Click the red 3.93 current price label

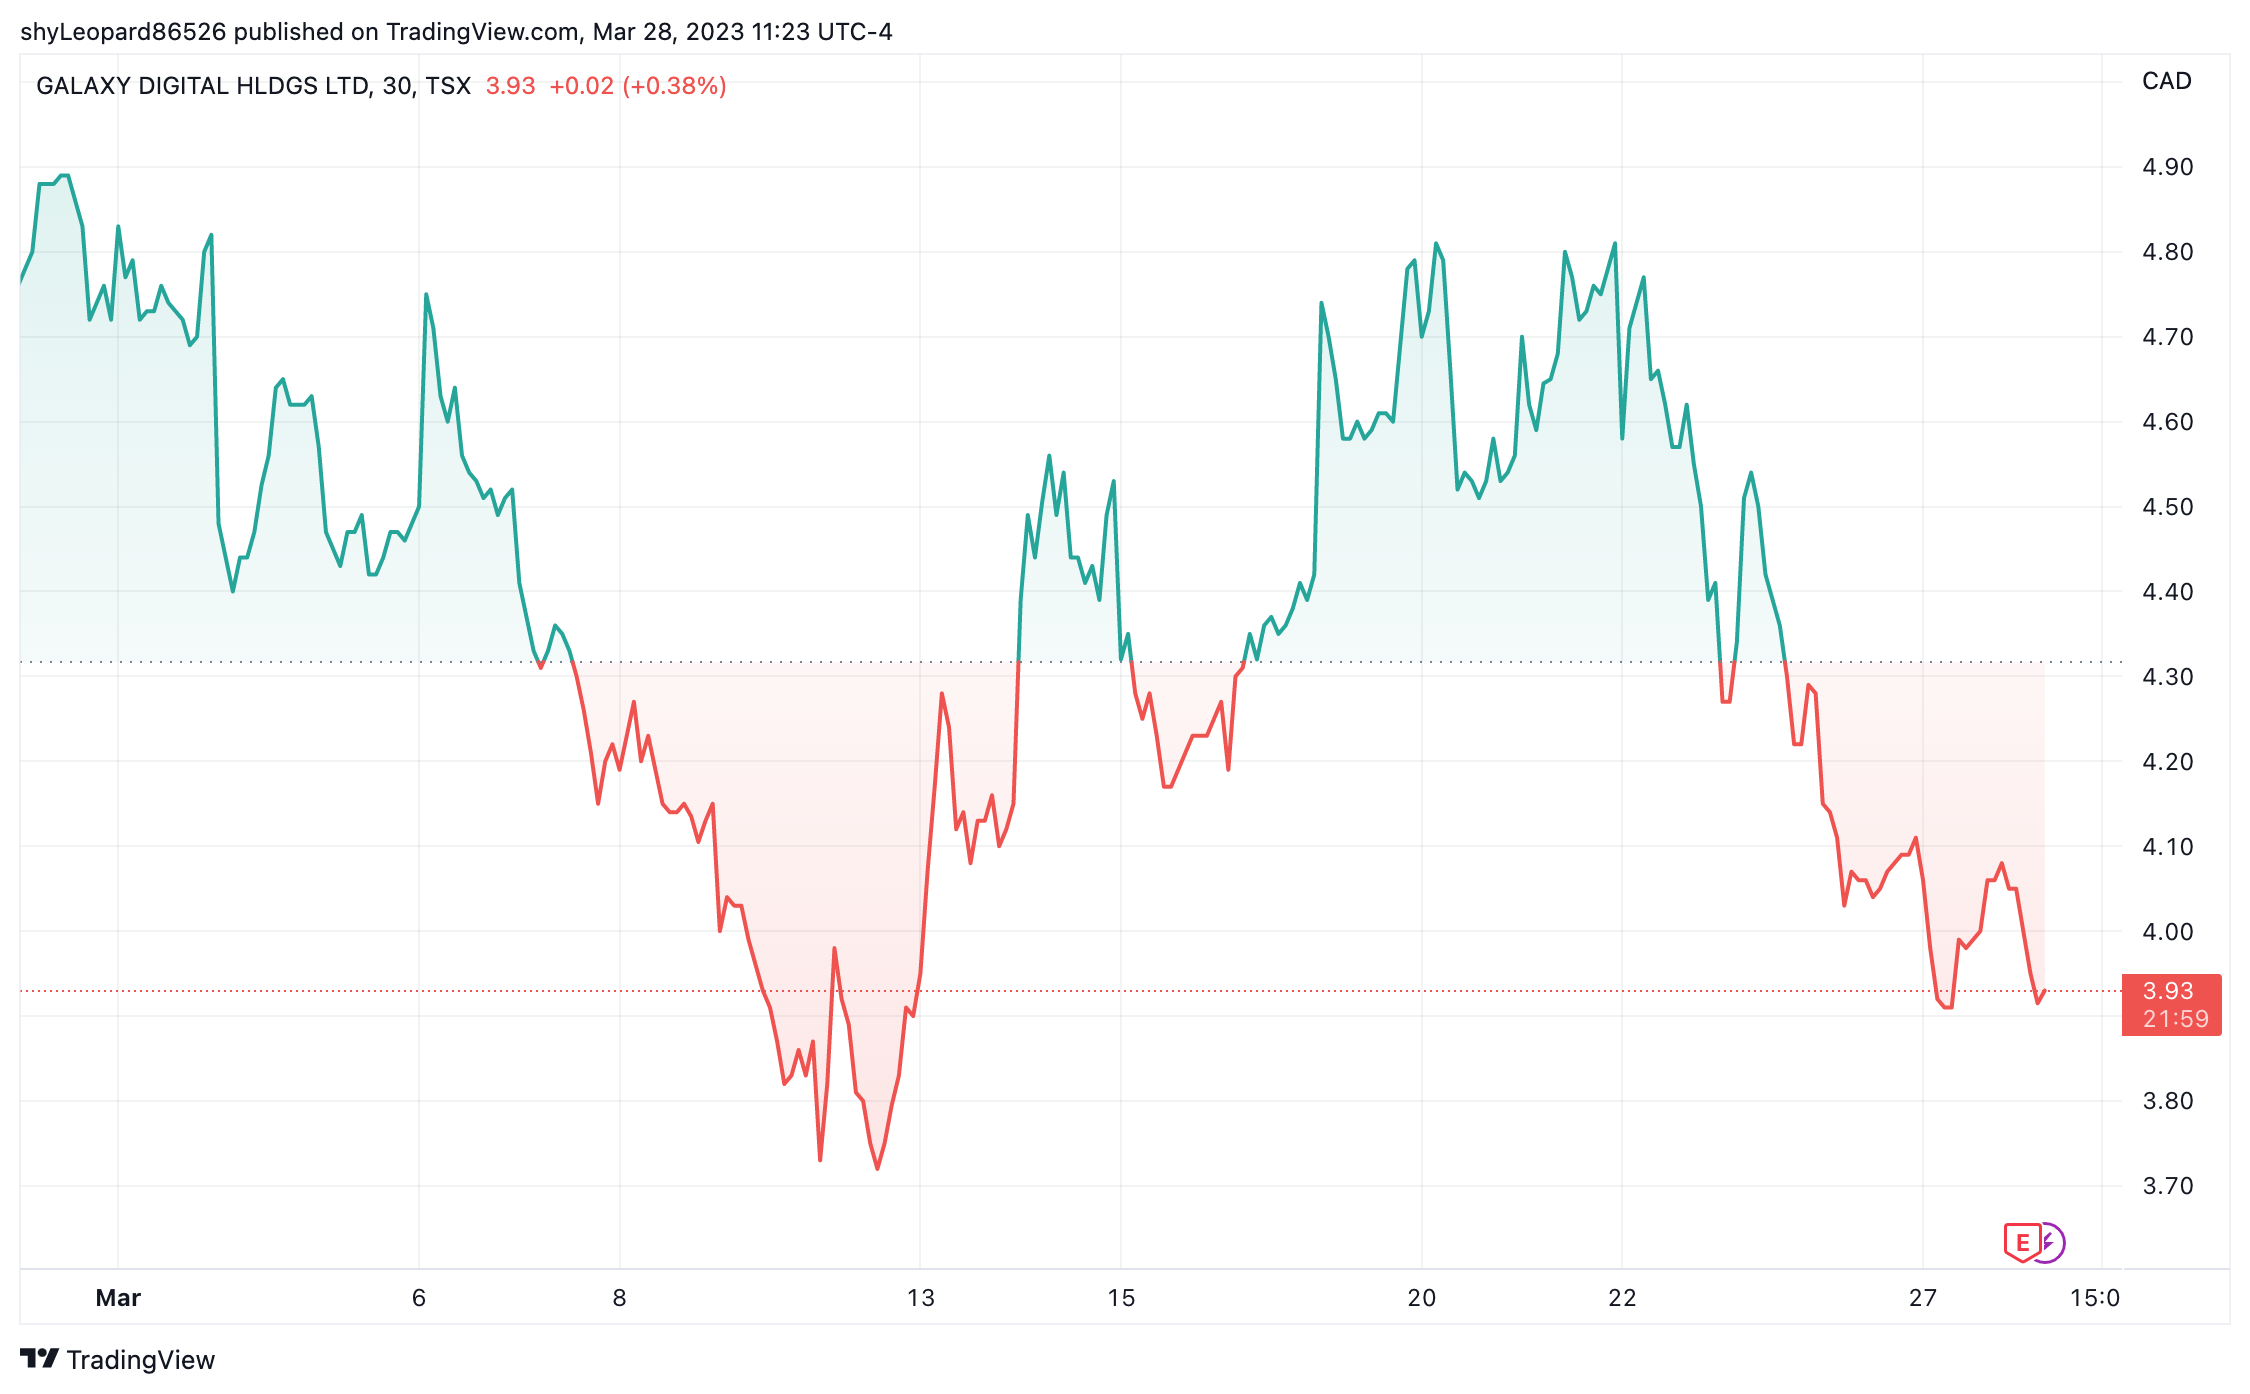tap(2168, 990)
